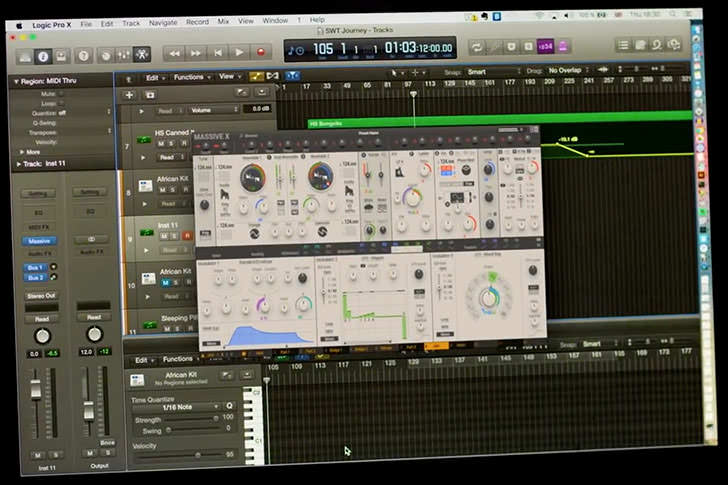Open Drag No Overlap dropdown
Viewport: 728px width, 485px height.
568,71
